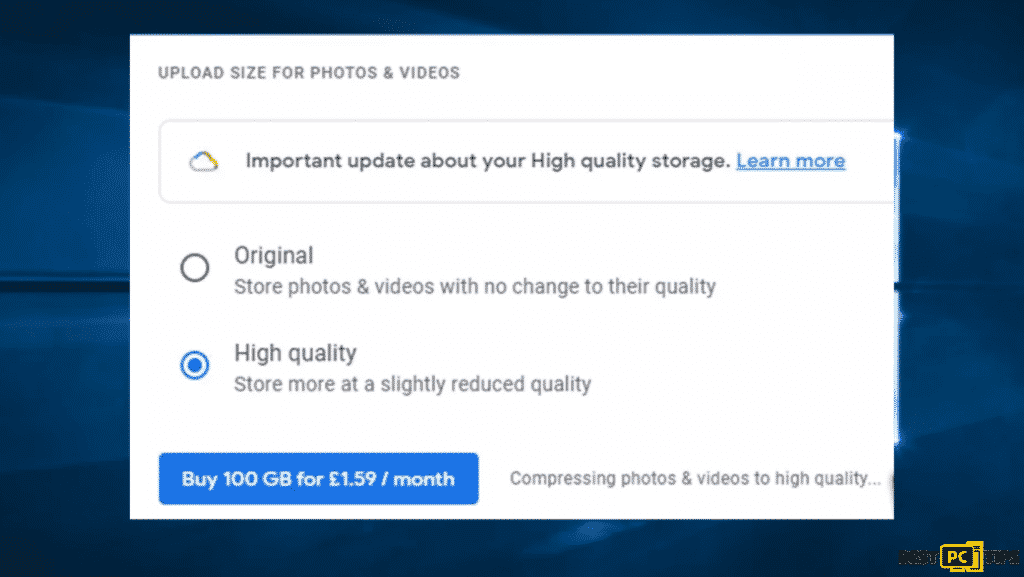
Task: Click "Store photos & videos with no change" description
Action: pos(475,287)
